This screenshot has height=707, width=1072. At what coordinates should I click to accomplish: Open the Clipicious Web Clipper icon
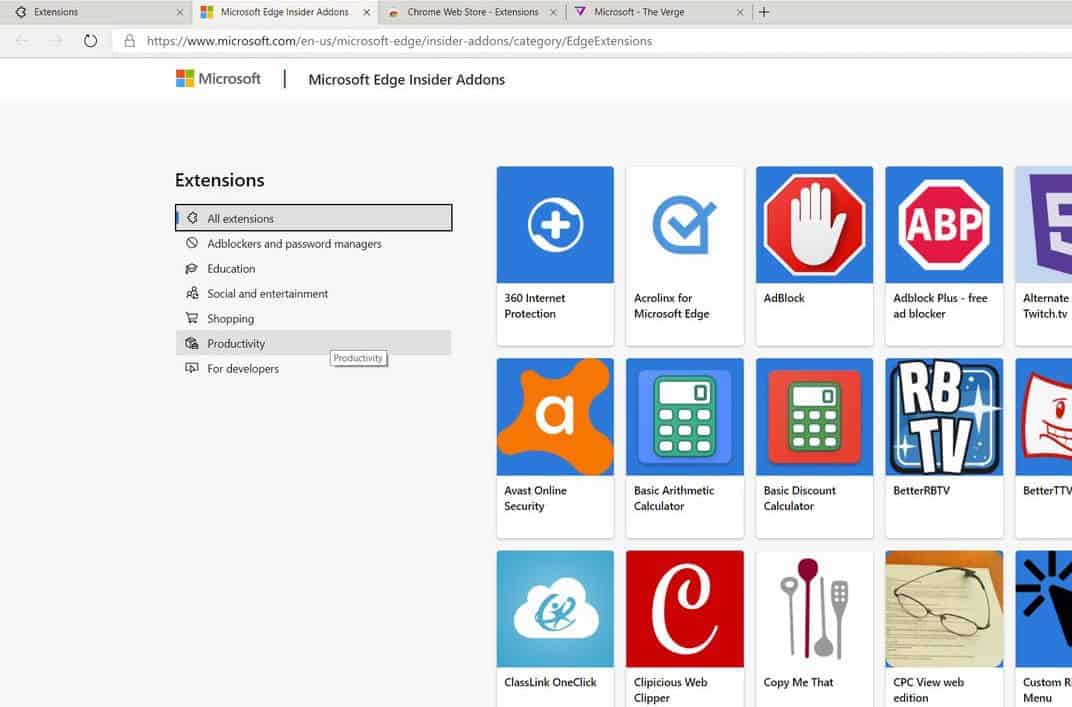point(684,608)
